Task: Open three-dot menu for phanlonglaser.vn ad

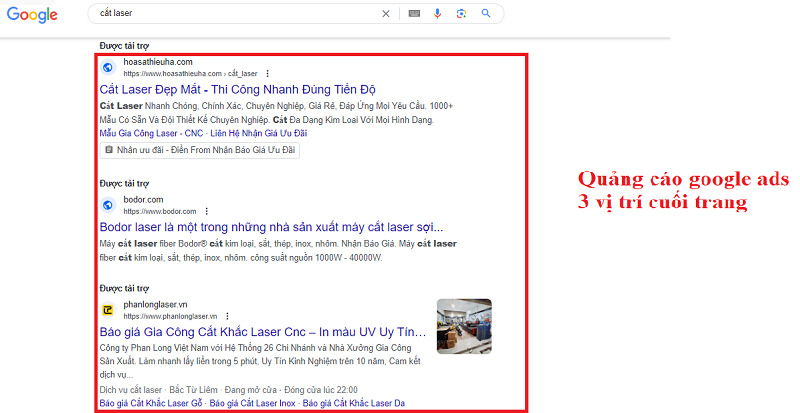Action: pyautogui.click(x=227, y=316)
